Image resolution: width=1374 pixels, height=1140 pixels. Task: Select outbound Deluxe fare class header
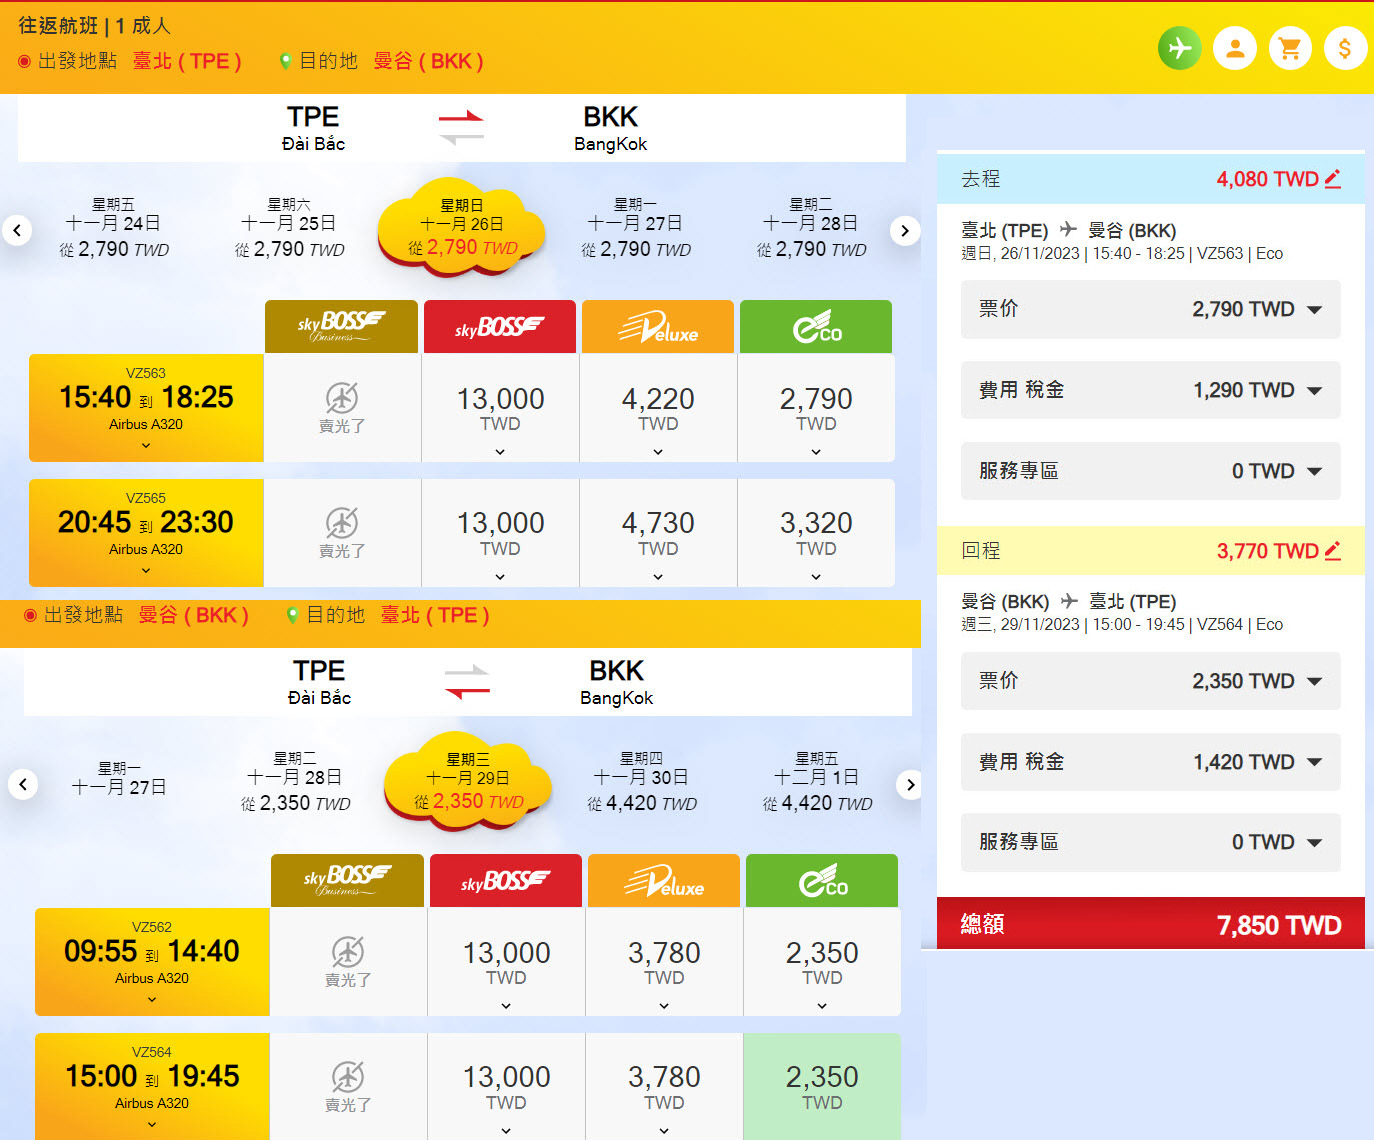click(x=658, y=326)
